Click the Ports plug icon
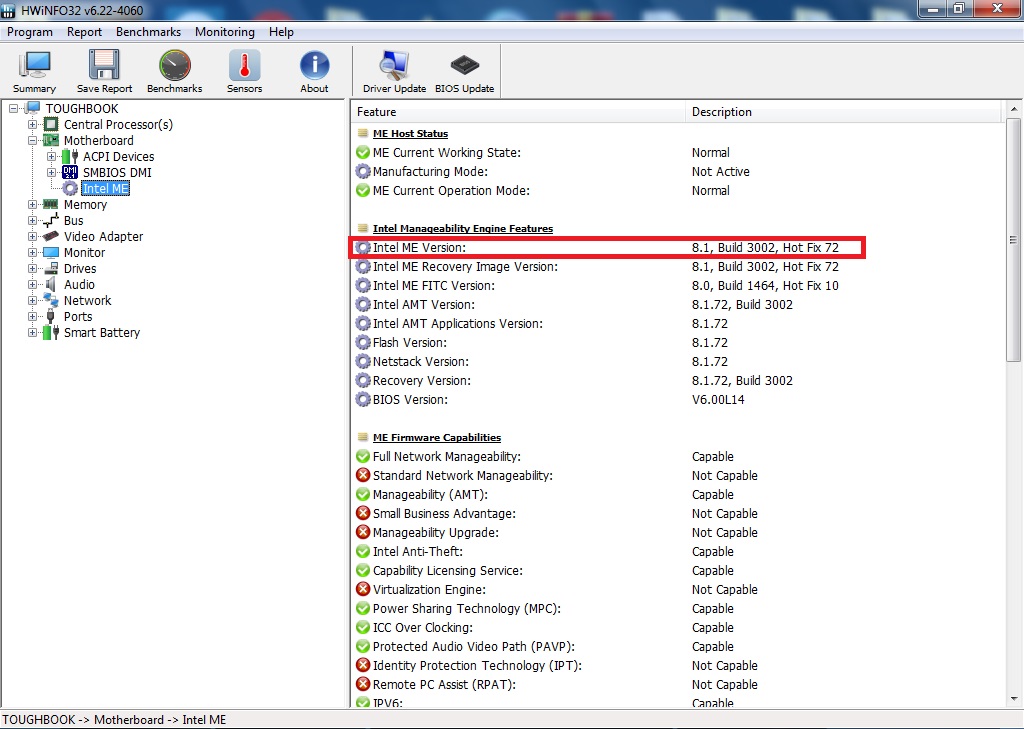 click(51, 316)
